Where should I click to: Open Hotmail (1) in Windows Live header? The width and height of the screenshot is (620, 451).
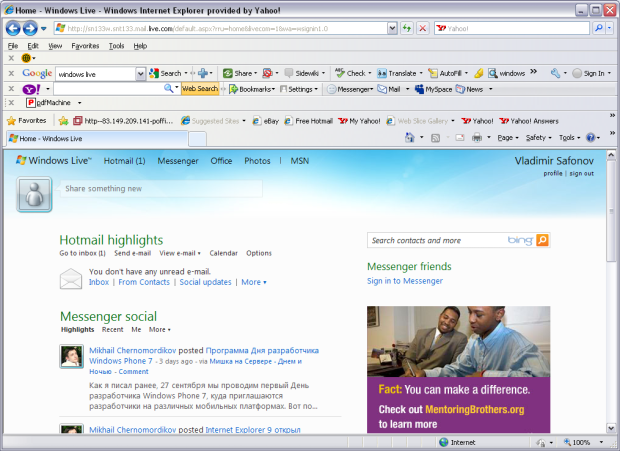[x=125, y=161]
